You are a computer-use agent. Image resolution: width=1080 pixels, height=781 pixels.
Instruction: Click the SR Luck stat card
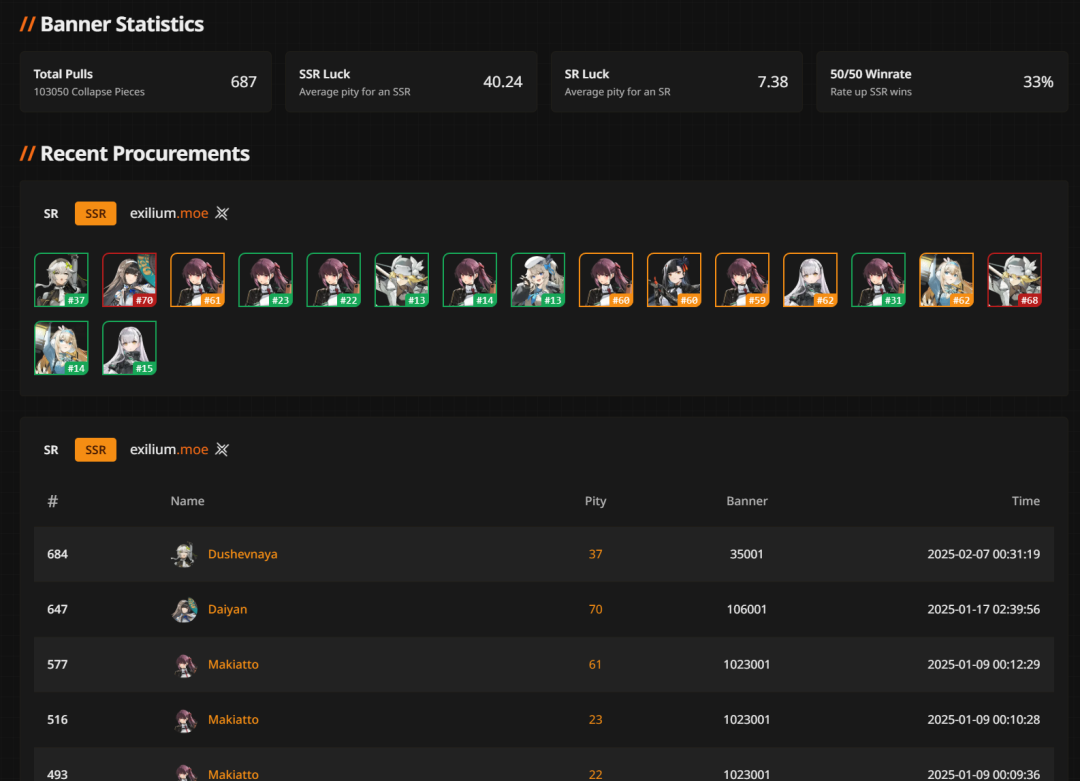(x=676, y=82)
